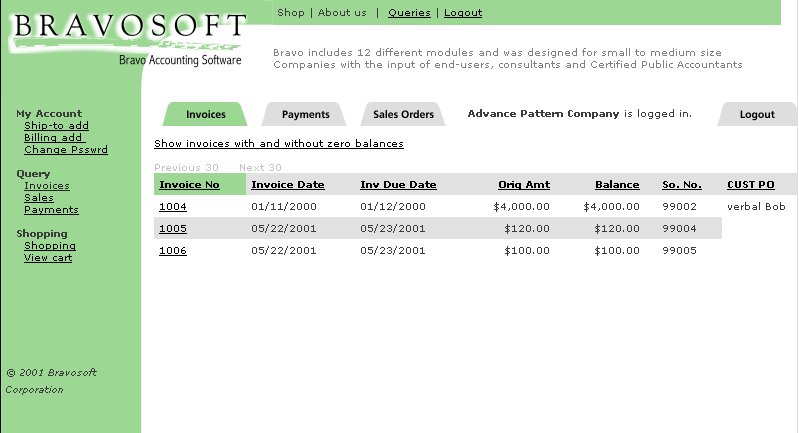This screenshot has height=433, width=799.
Task: Open invoice number 1004
Action: pyautogui.click(x=172, y=207)
